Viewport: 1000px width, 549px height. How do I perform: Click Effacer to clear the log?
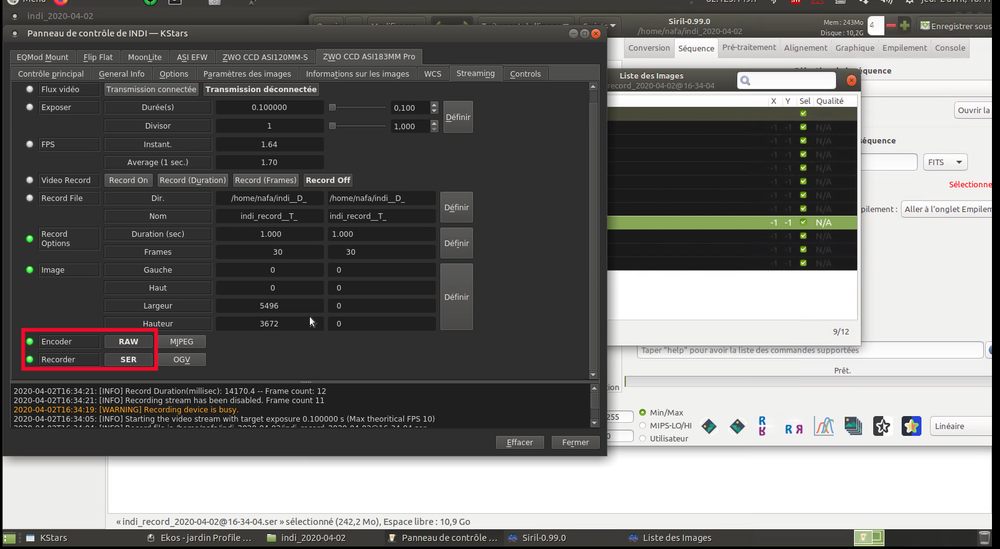(x=520, y=442)
